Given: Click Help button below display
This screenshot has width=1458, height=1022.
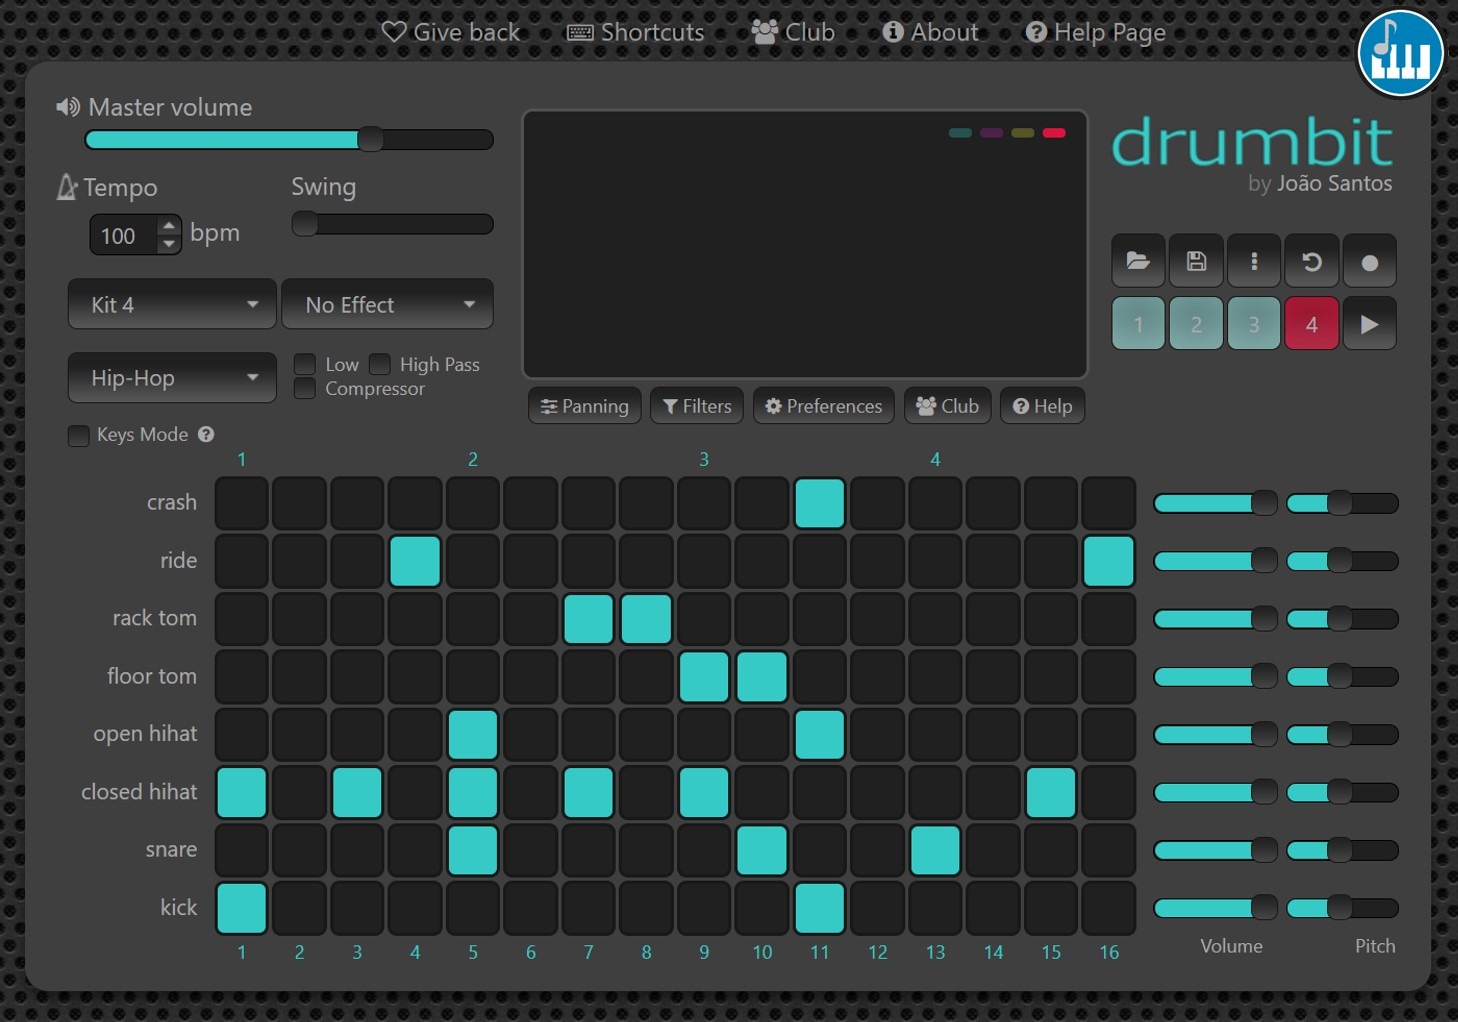Looking at the screenshot, I should pos(1042,406).
